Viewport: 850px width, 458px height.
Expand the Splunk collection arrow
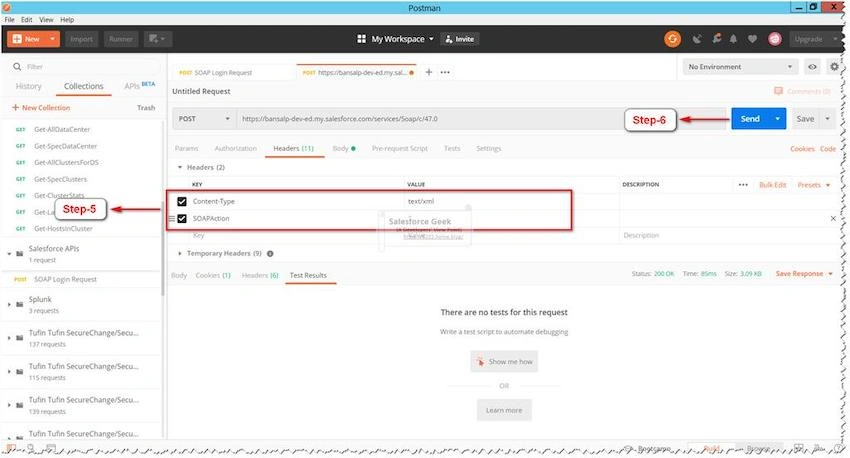[9, 305]
